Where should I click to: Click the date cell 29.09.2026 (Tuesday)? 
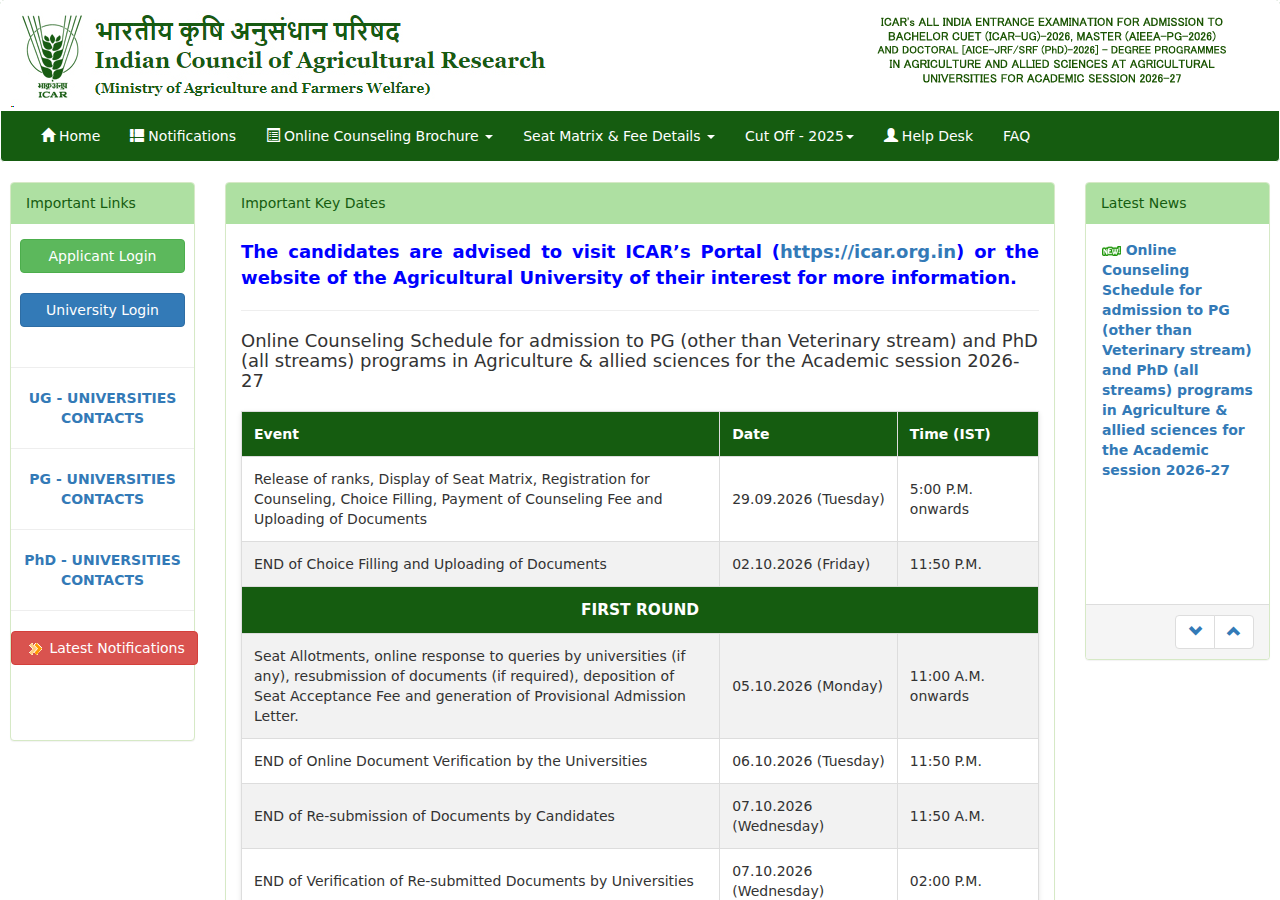[x=808, y=499]
